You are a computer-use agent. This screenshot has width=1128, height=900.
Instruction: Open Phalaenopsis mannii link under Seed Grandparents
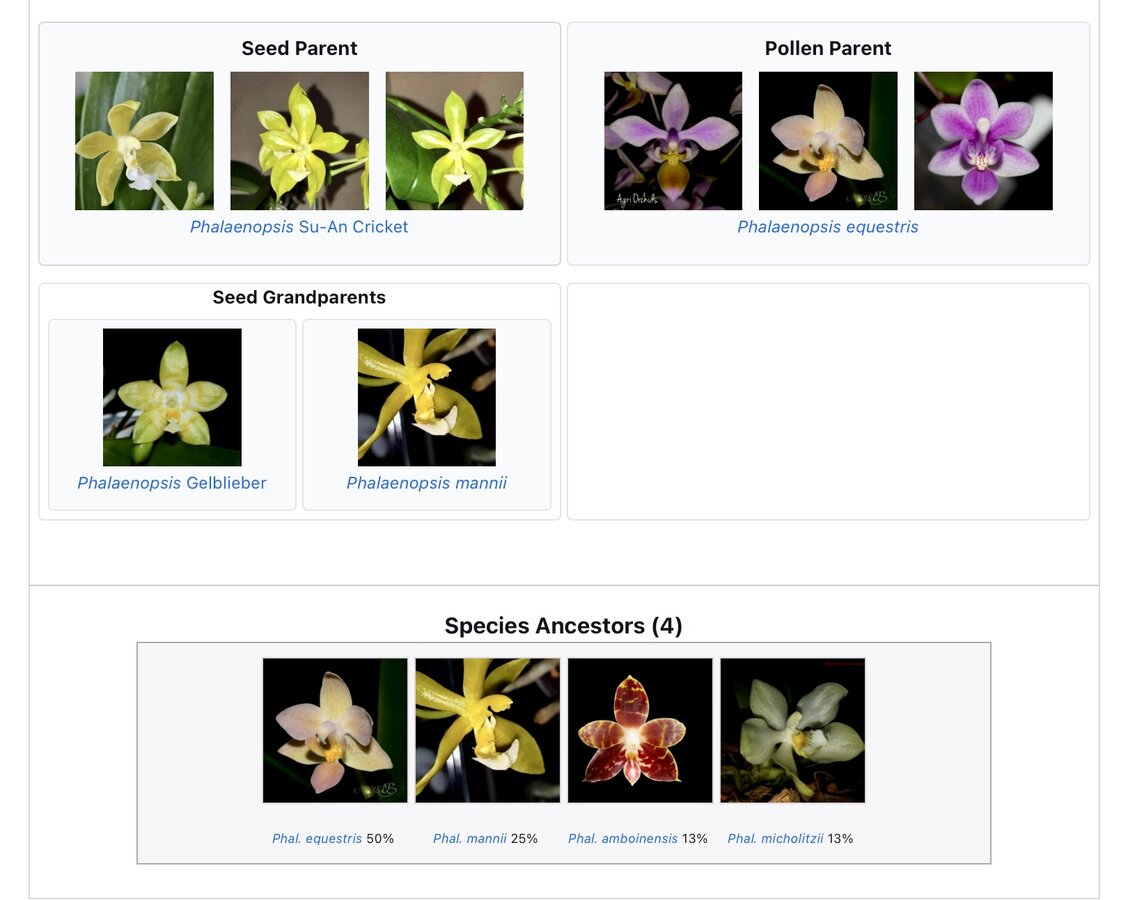pos(426,483)
